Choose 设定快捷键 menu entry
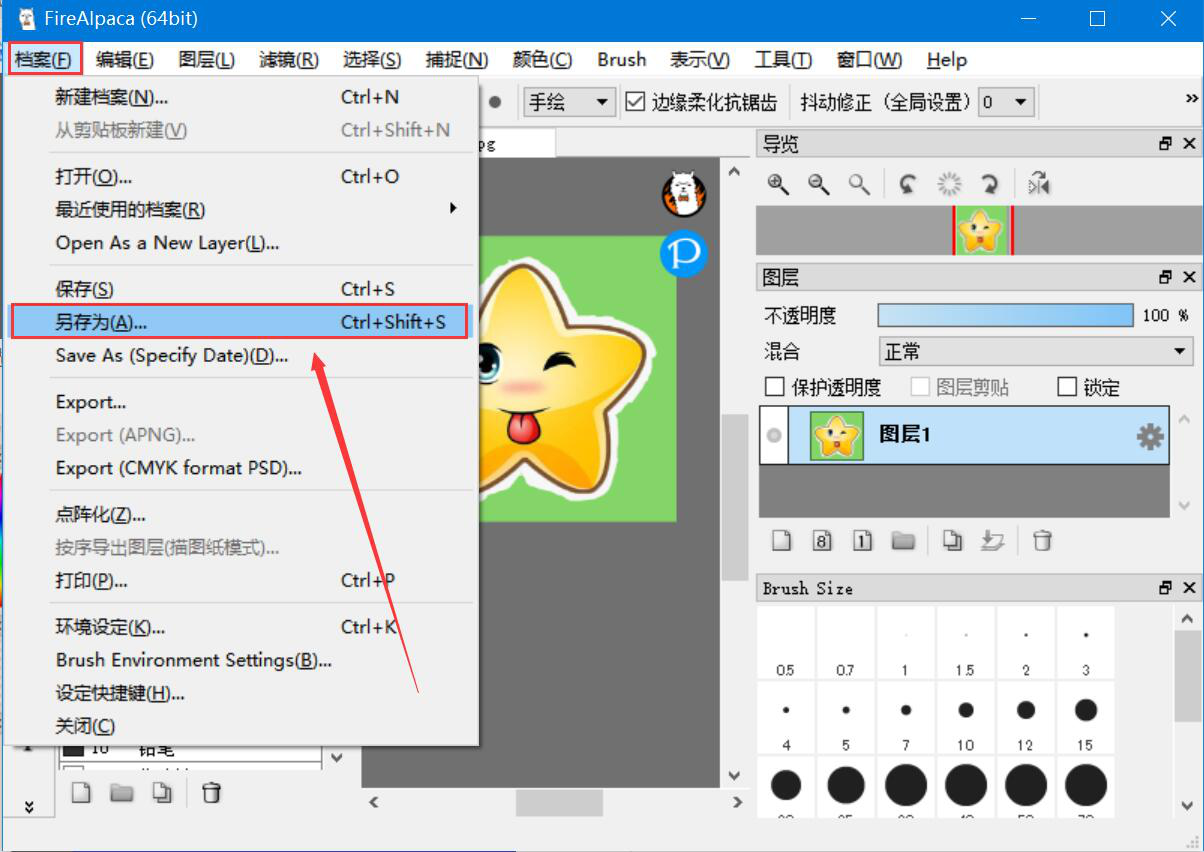Image resolution: width=1204 pixels, height=852 pixels. pyautogui.click(x=241, y=693)
